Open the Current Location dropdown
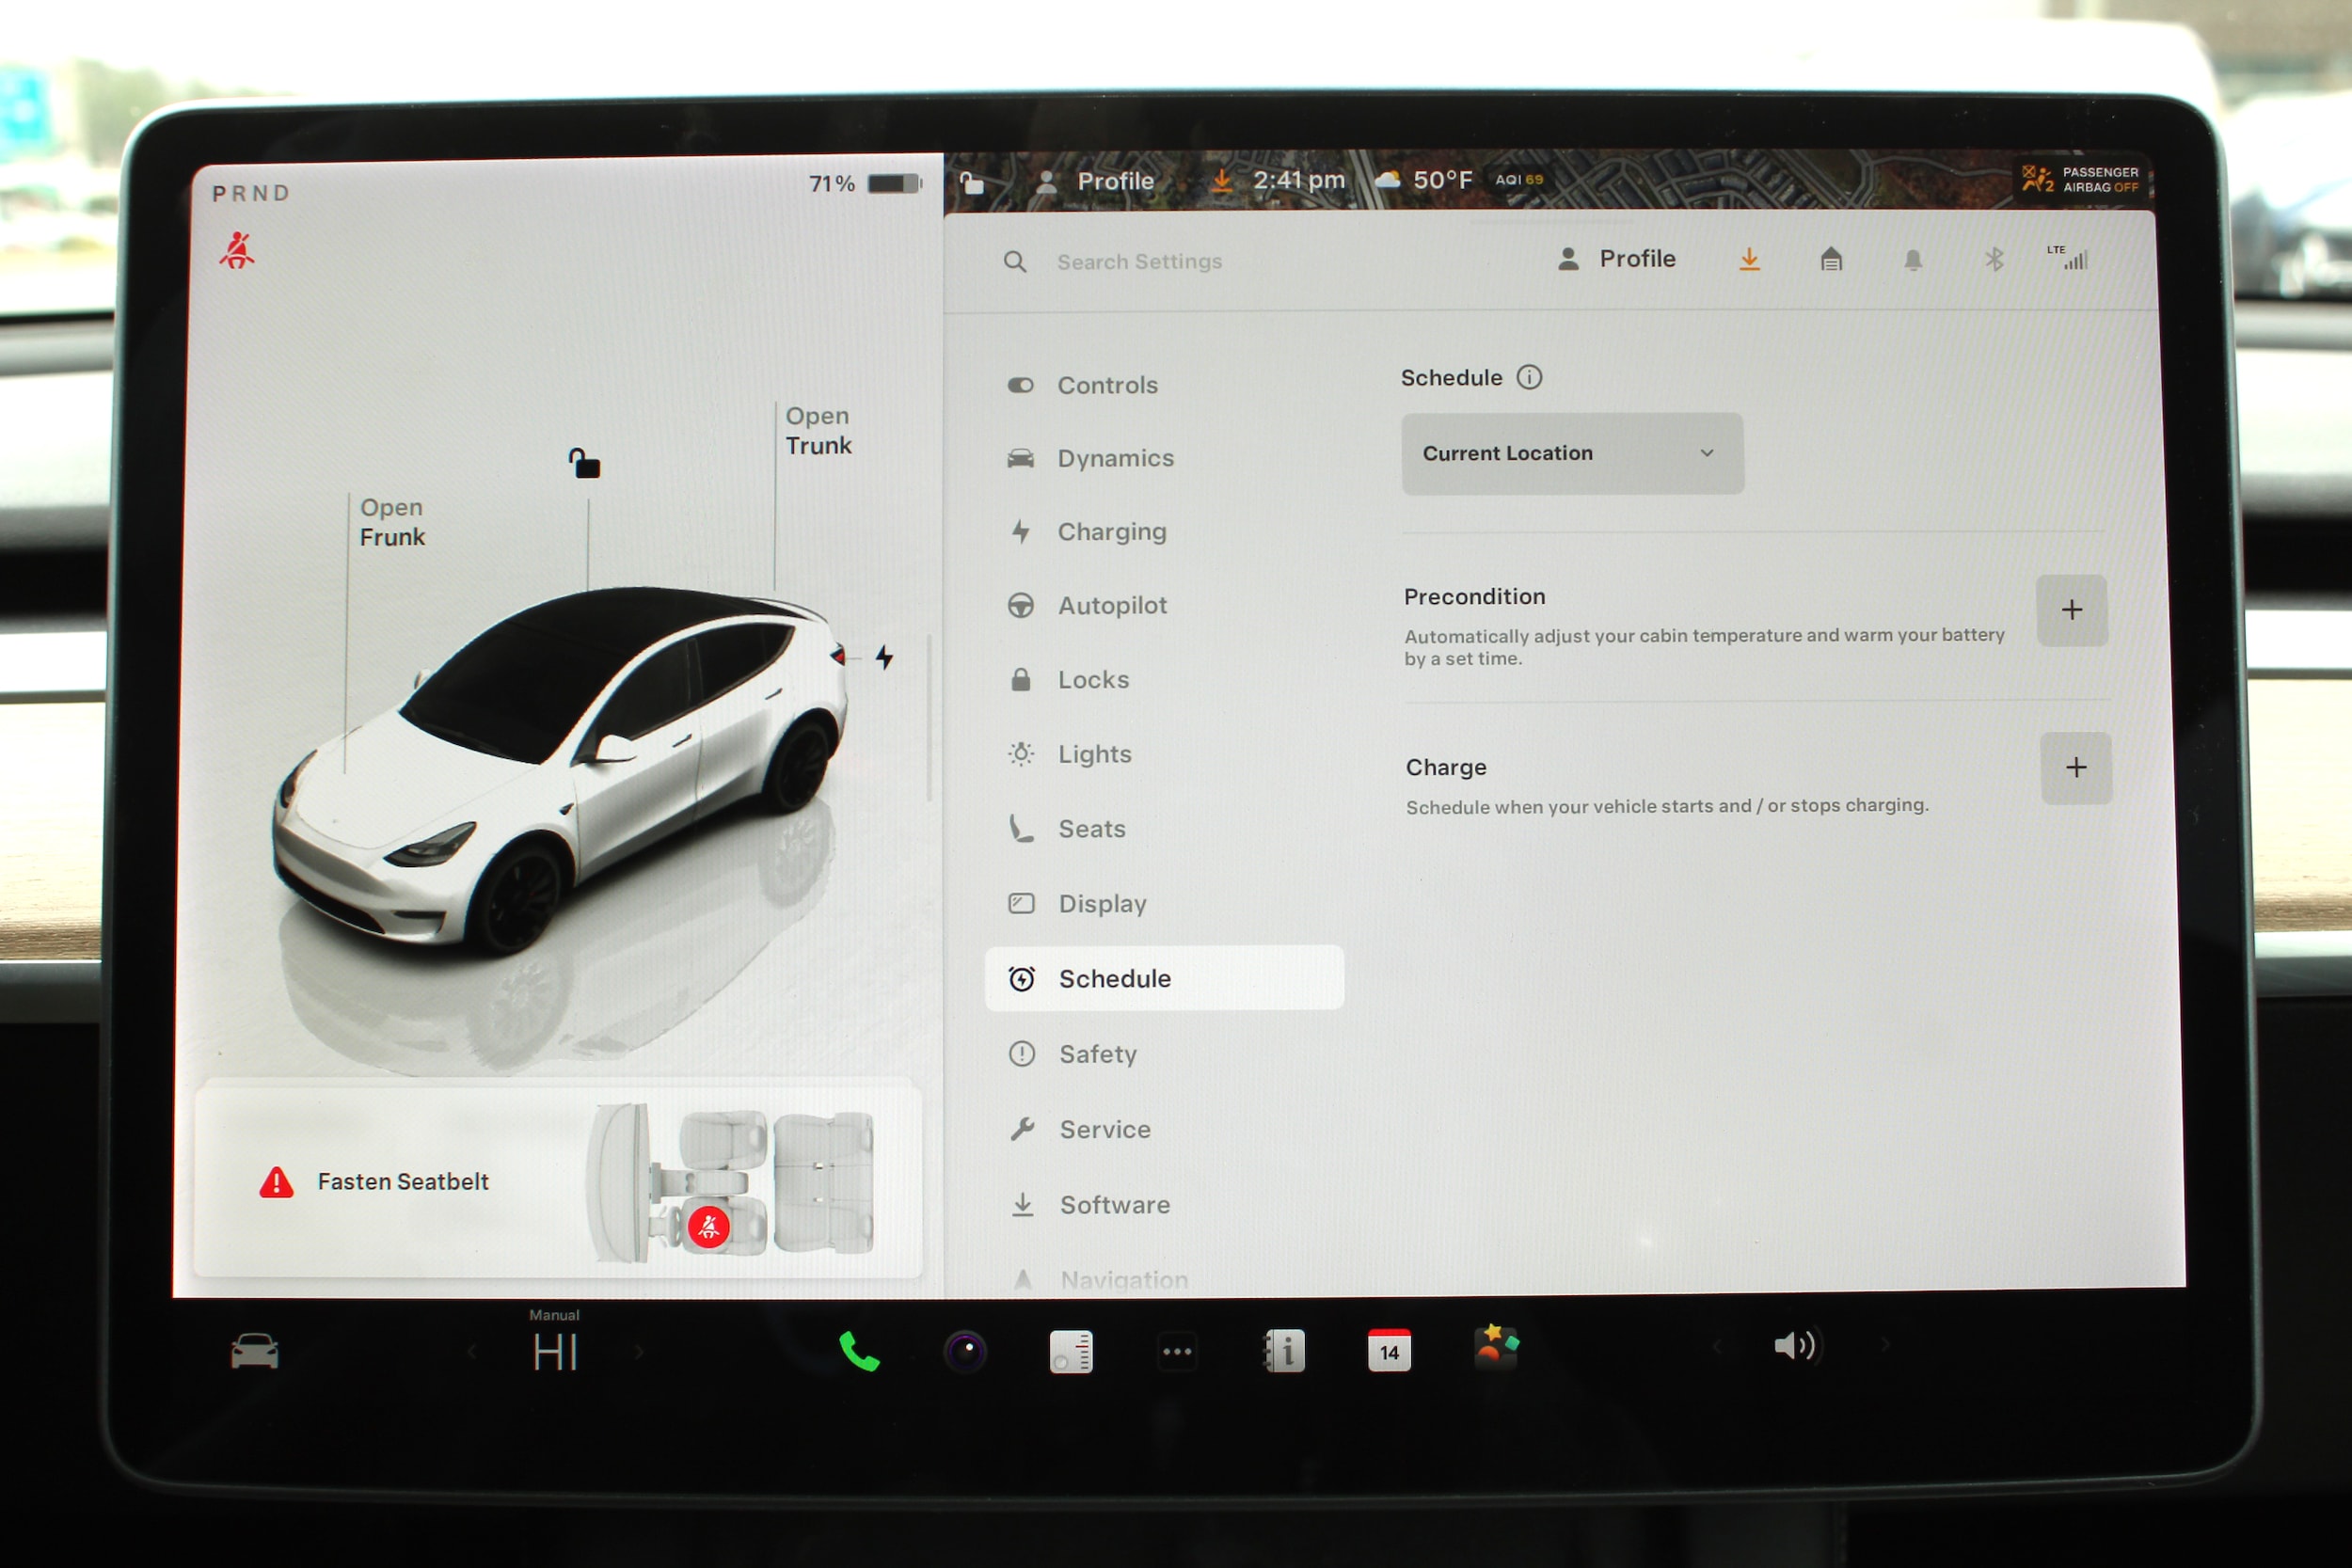This screenshot has width=2352, height=1568. pos(1572,453)
